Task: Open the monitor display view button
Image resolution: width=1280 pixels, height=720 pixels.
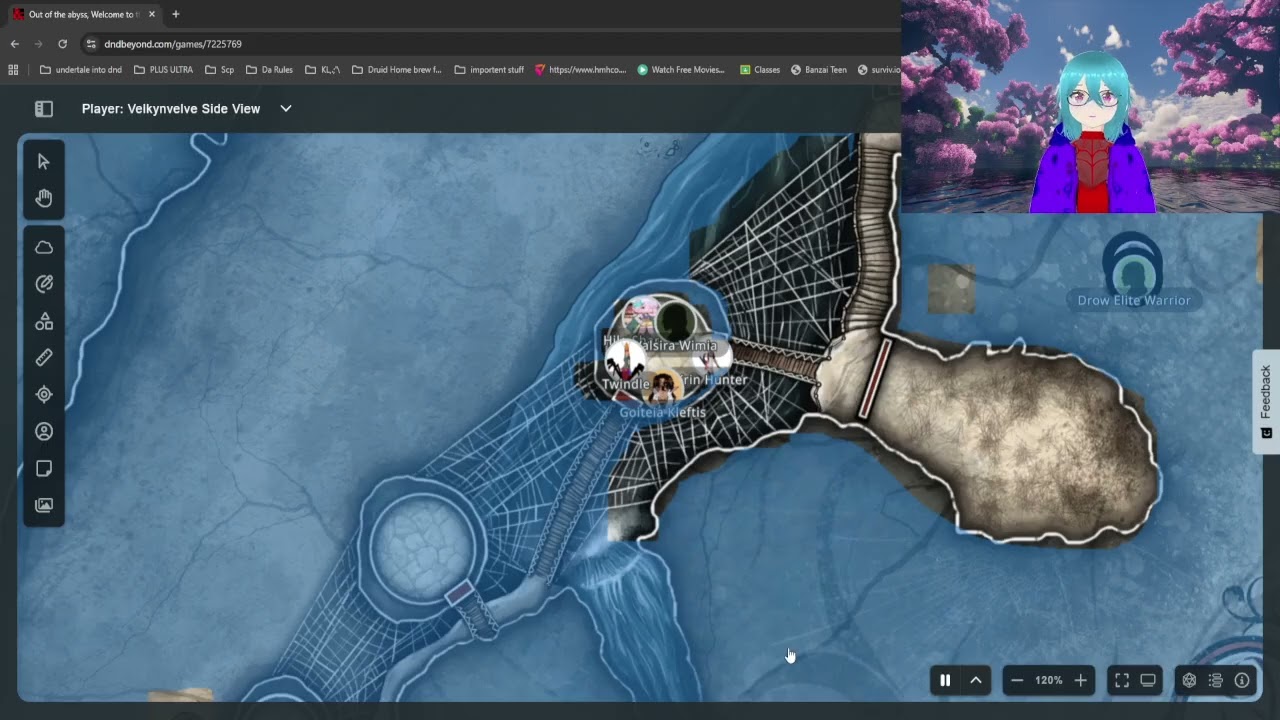Action: (x=1148, y=680)
